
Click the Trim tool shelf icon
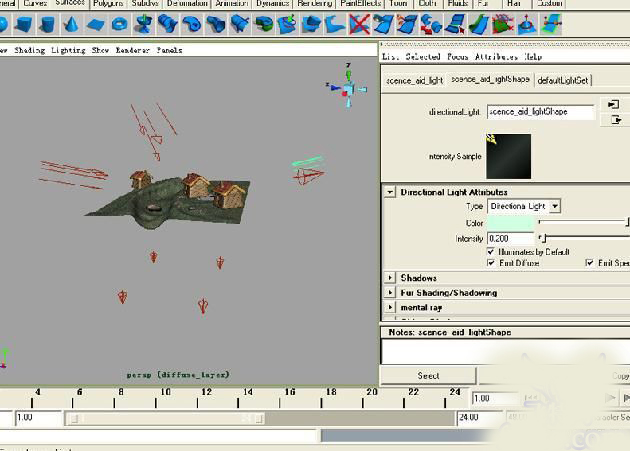(407, 24)
